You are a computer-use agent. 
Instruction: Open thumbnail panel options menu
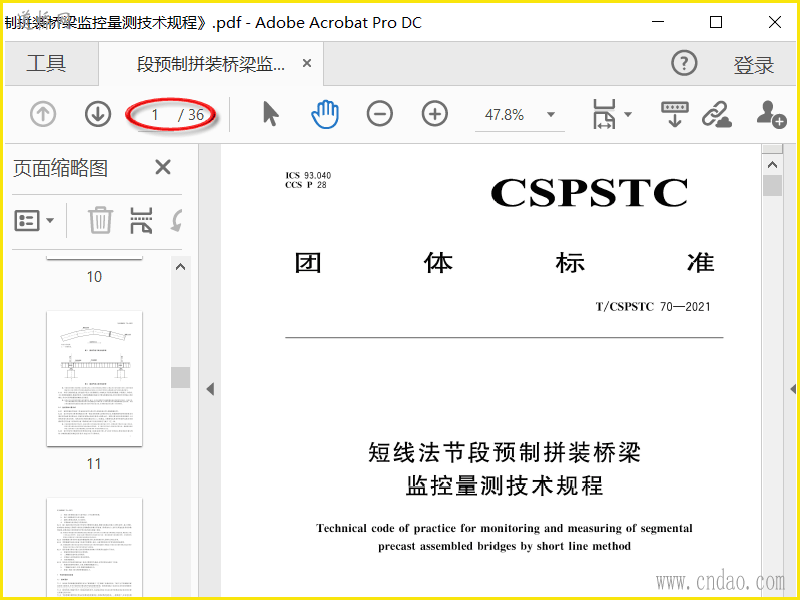tap(34, 220)
